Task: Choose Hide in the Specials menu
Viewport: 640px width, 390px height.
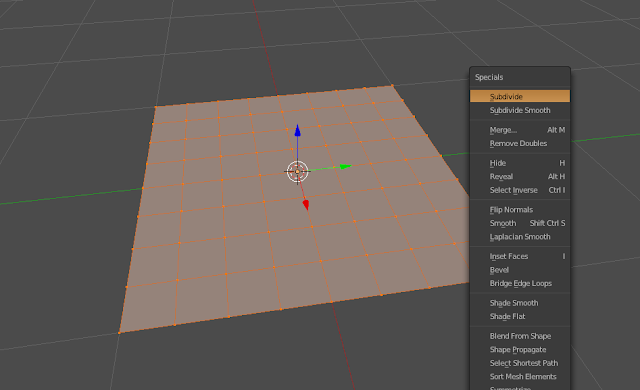Action: [x=520, y=163]
